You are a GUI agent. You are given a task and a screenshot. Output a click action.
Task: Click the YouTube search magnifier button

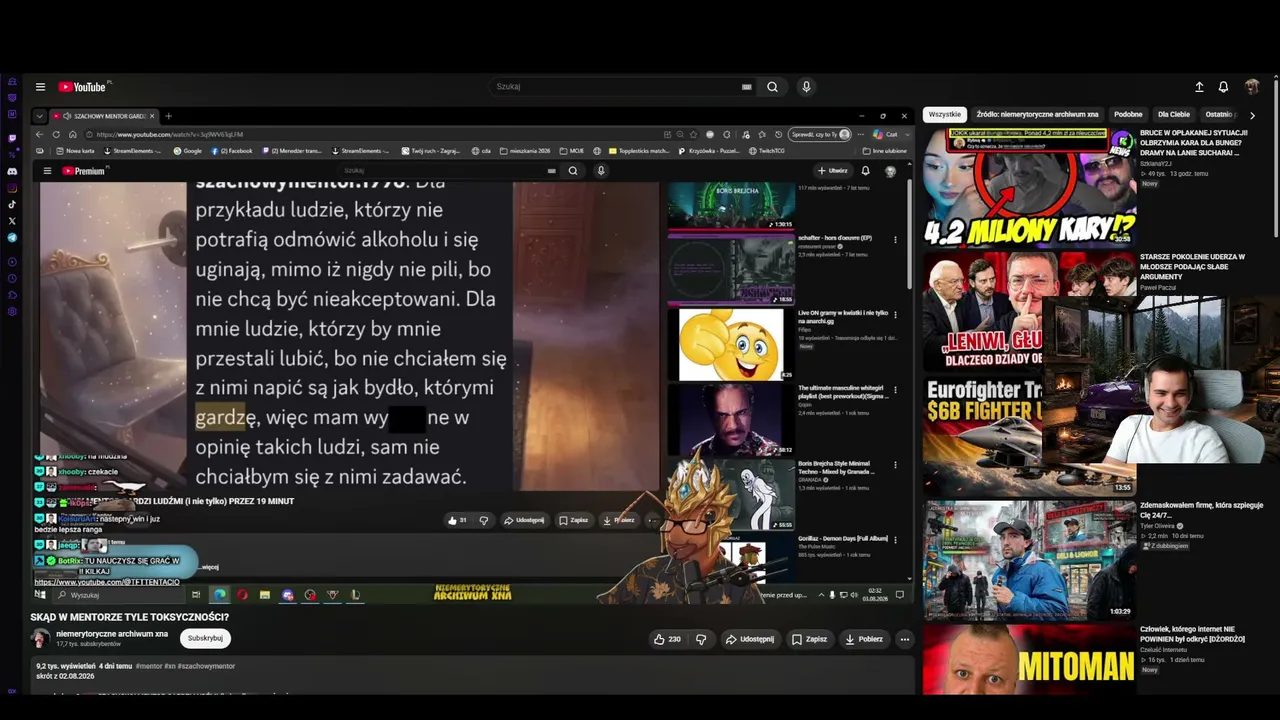point(772,87)
